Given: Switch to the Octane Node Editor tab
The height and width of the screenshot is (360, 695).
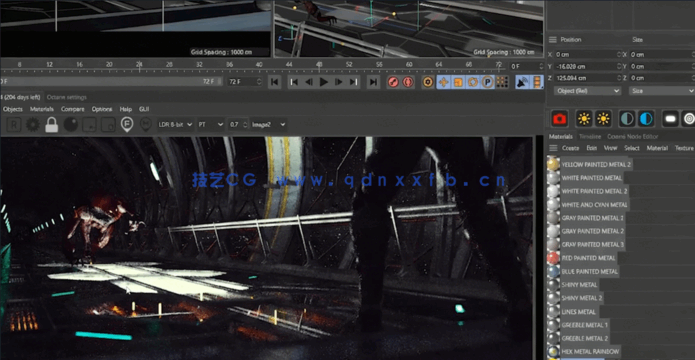Looking at the screenshot, I should point(633,137).
